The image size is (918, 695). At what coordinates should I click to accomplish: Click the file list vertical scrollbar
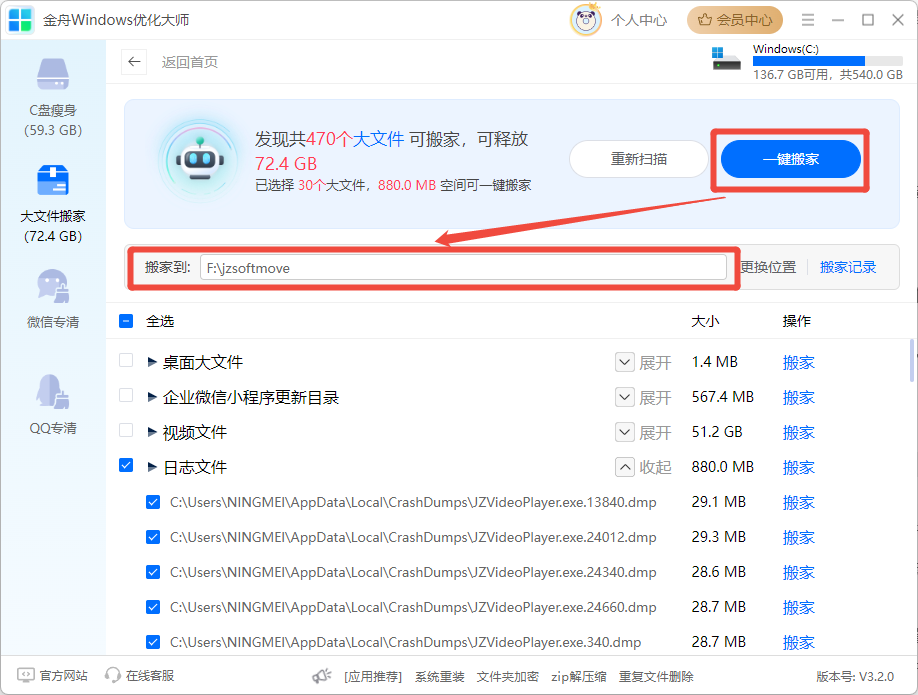[912, 360]
